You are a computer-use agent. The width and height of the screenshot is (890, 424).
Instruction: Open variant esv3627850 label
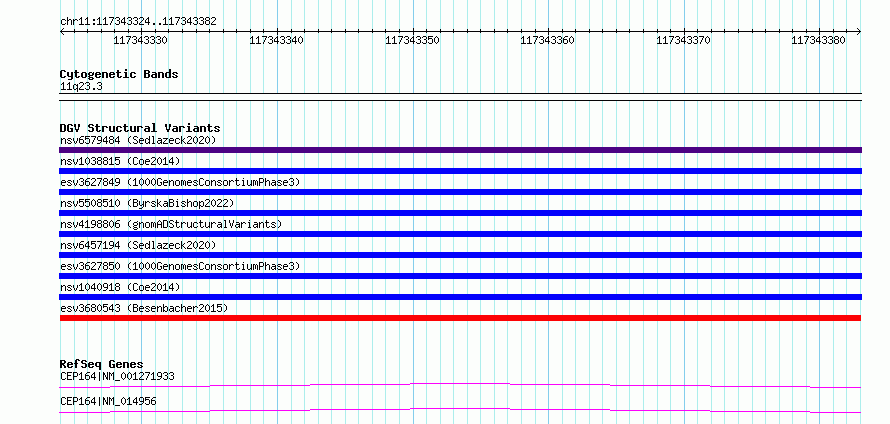point(180,266)
